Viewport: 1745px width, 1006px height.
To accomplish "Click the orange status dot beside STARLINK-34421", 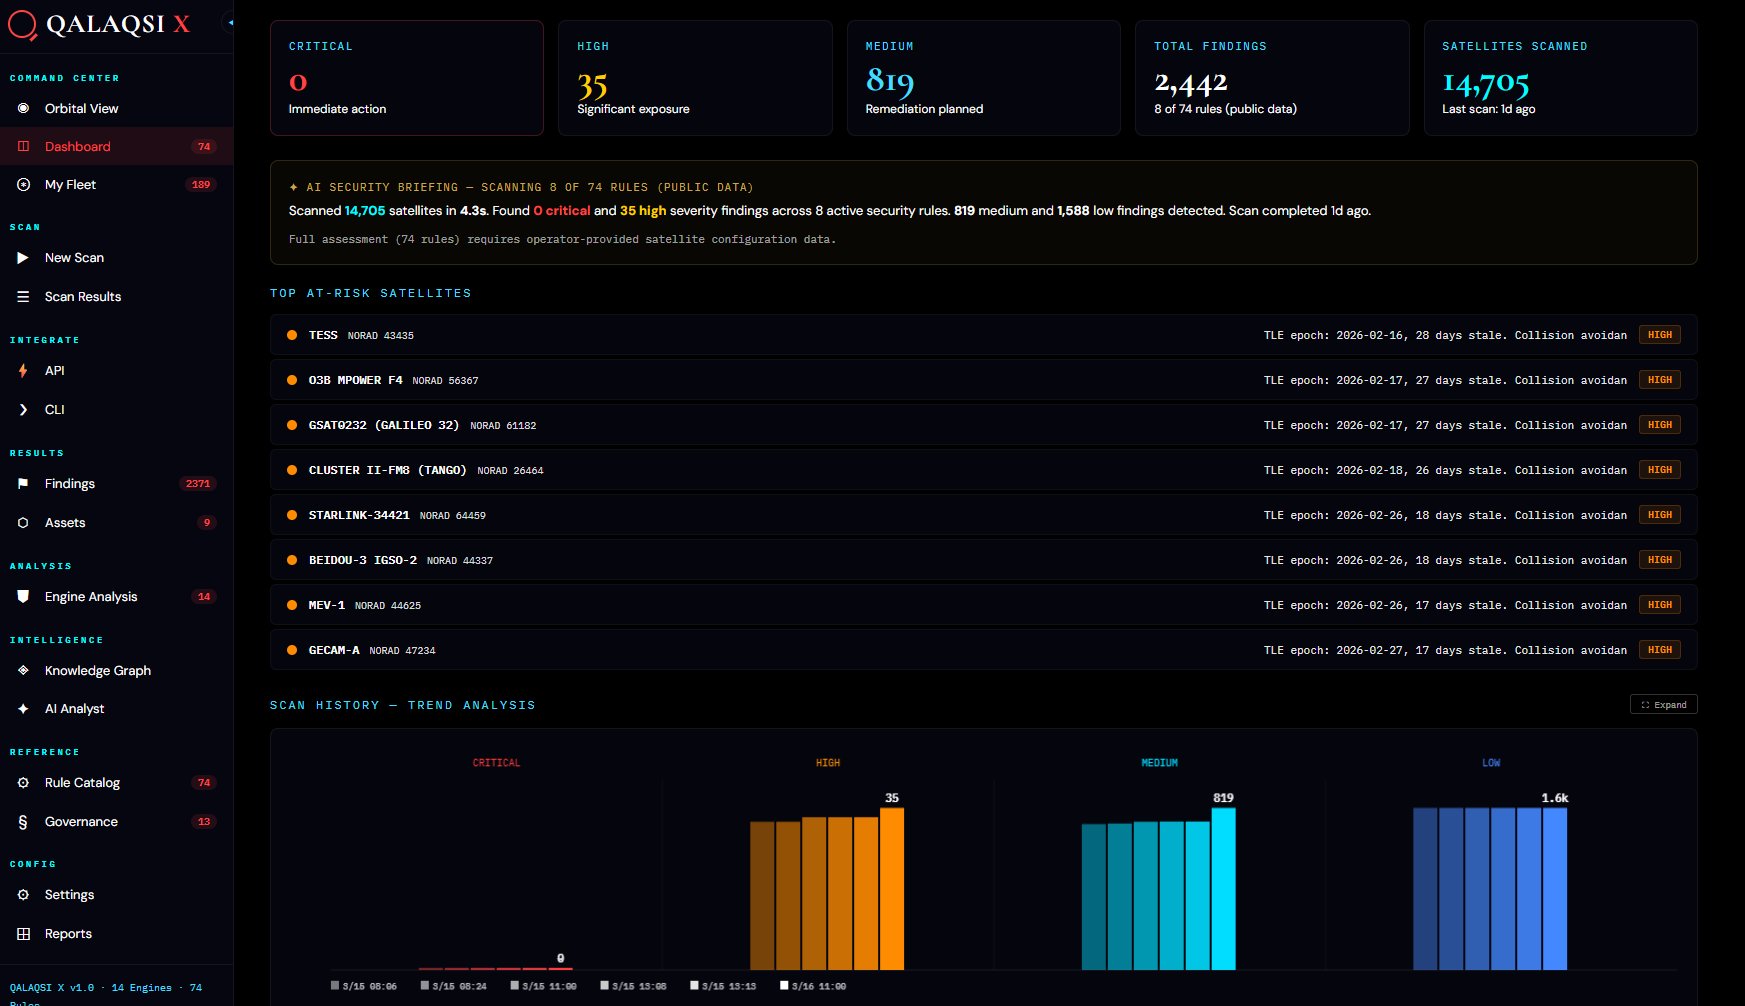I will pyautogui.click(x=291, y=514).
